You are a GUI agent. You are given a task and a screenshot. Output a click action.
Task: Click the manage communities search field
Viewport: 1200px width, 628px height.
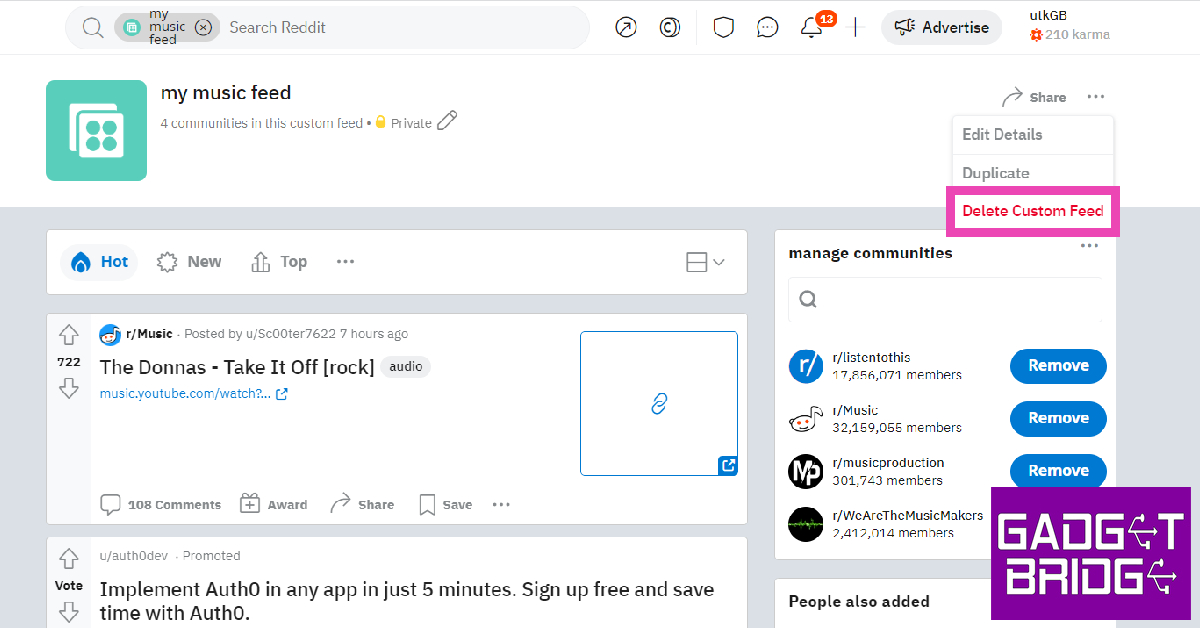pos(945,299)
